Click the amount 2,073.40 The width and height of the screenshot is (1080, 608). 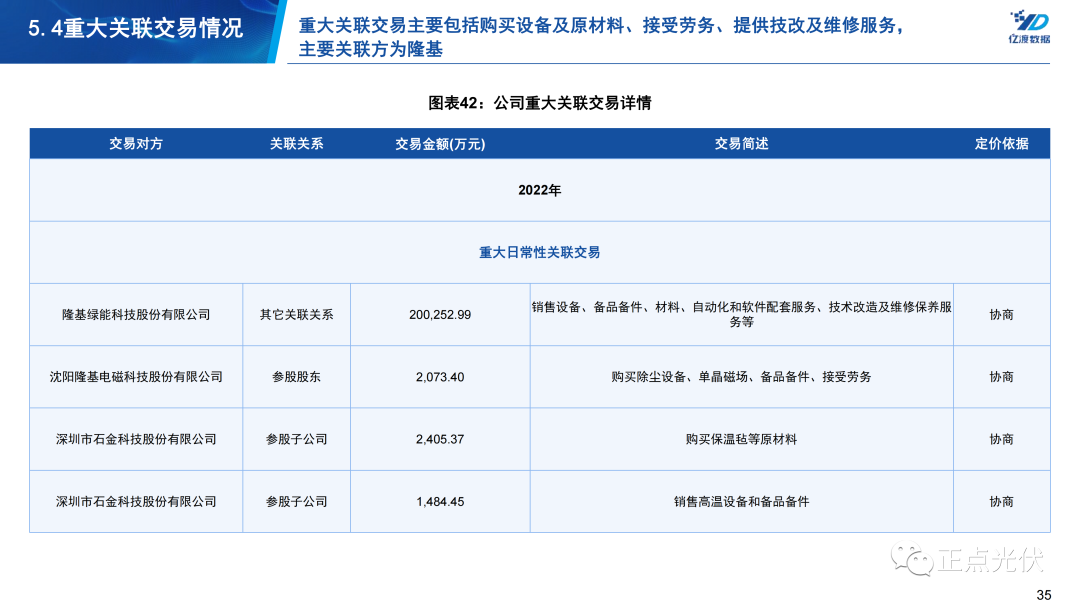[440, 377]
